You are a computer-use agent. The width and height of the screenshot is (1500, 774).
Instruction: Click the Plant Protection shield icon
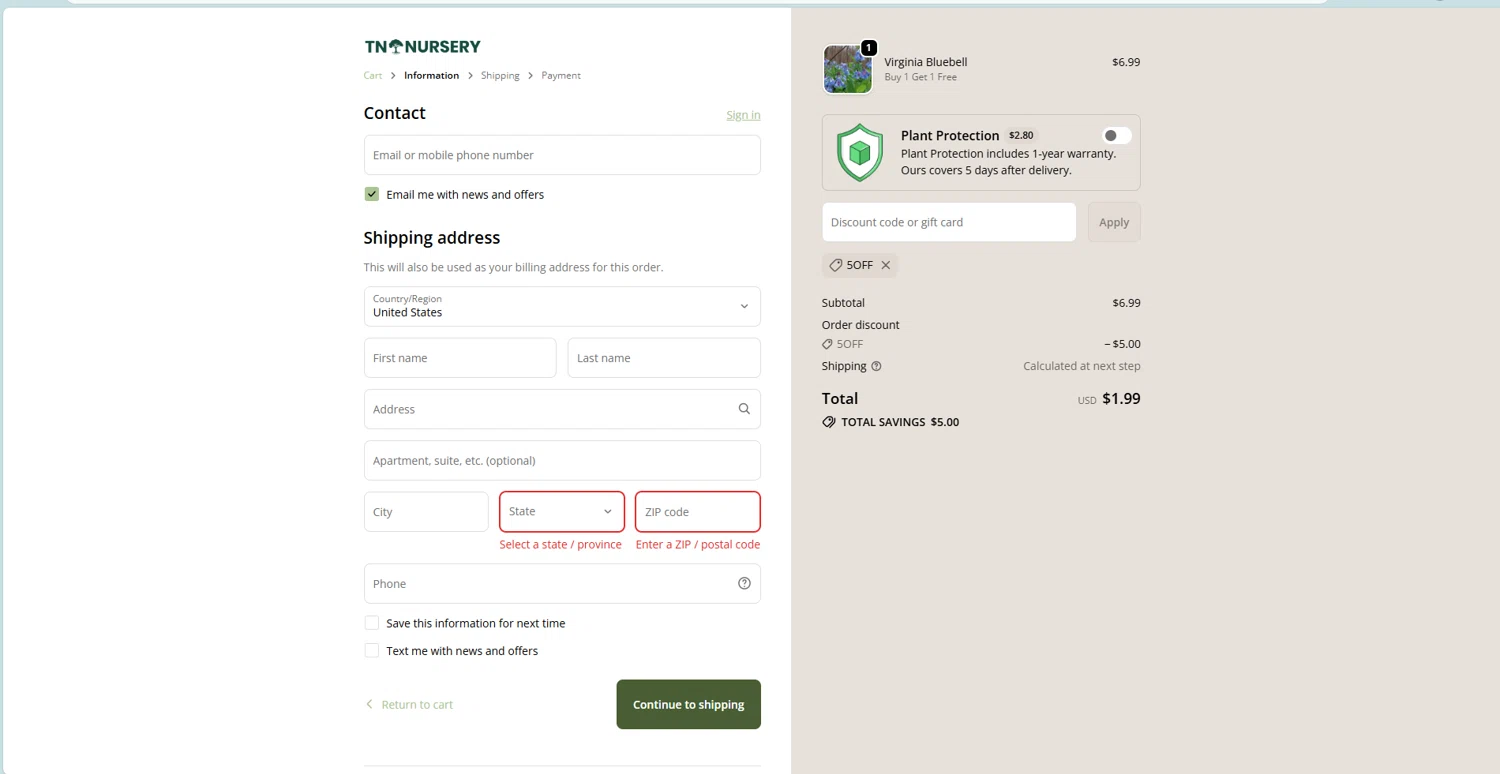pyautogui.click(x=860, y=153)
